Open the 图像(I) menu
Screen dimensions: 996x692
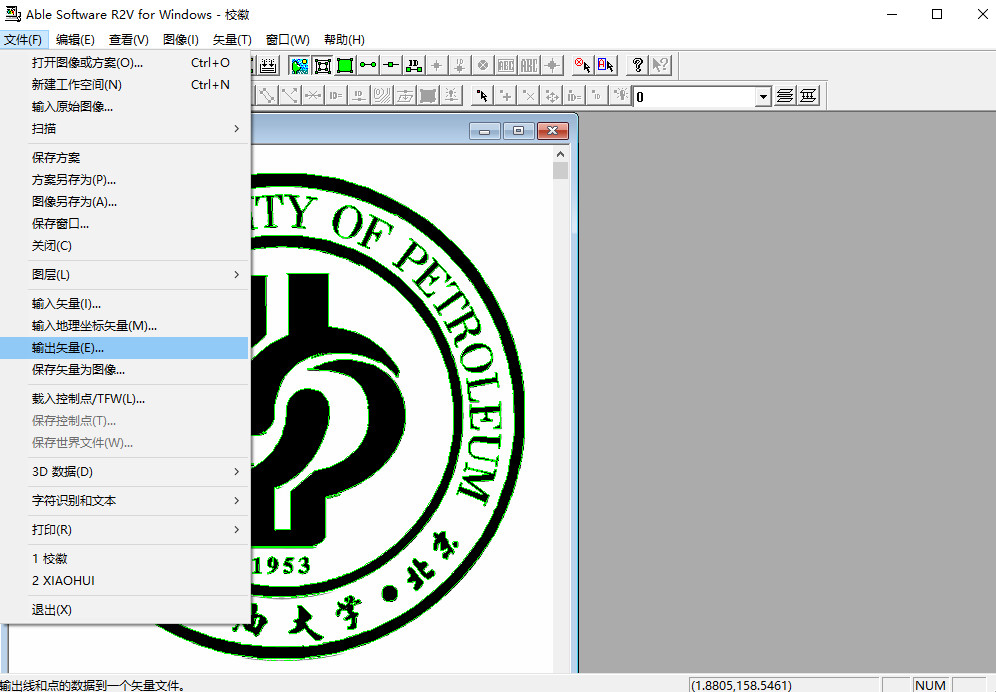[x=180, y=39]
